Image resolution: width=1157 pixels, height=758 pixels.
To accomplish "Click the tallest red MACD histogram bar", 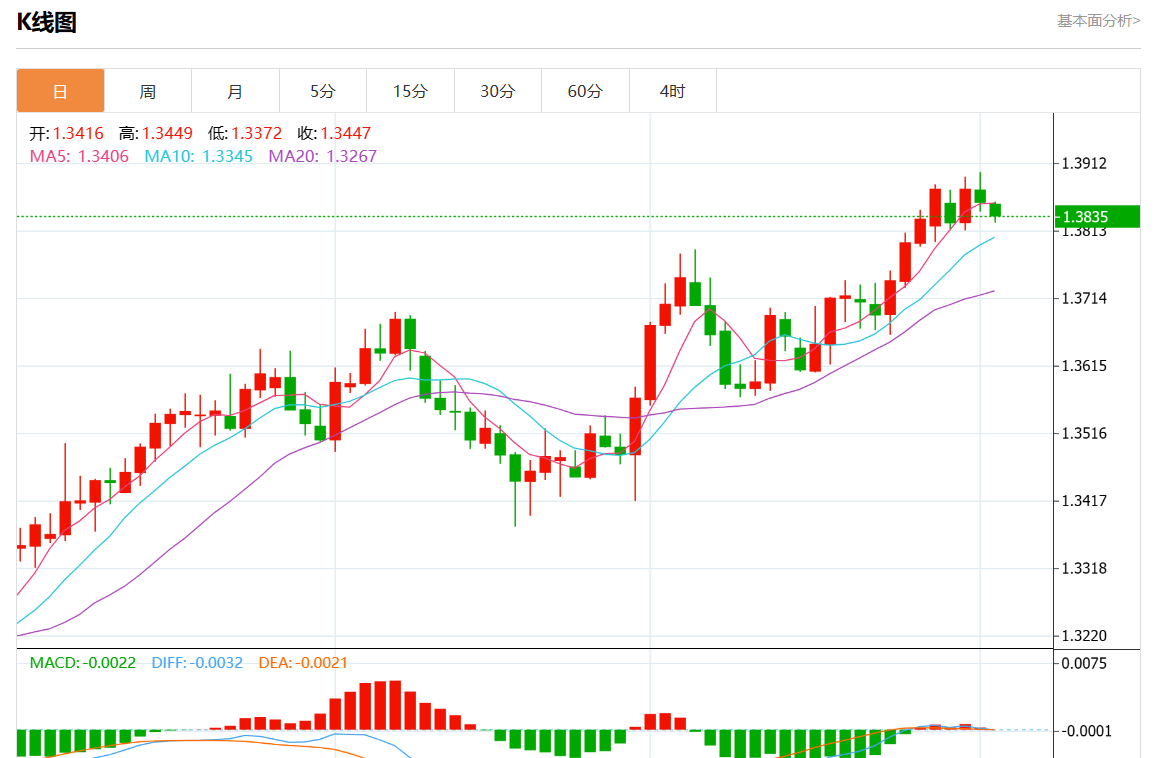I will [396, 706].
